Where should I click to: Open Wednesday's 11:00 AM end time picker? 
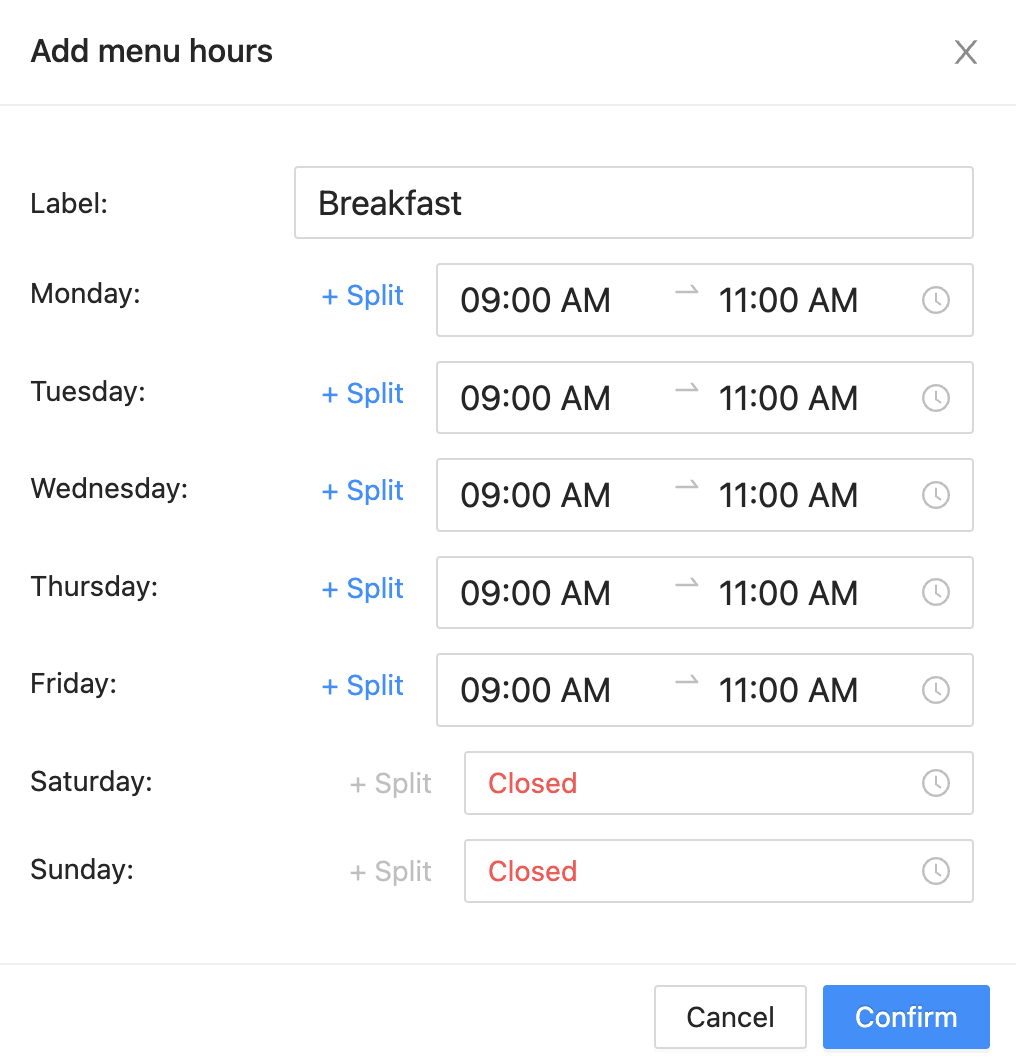[788, 495]
